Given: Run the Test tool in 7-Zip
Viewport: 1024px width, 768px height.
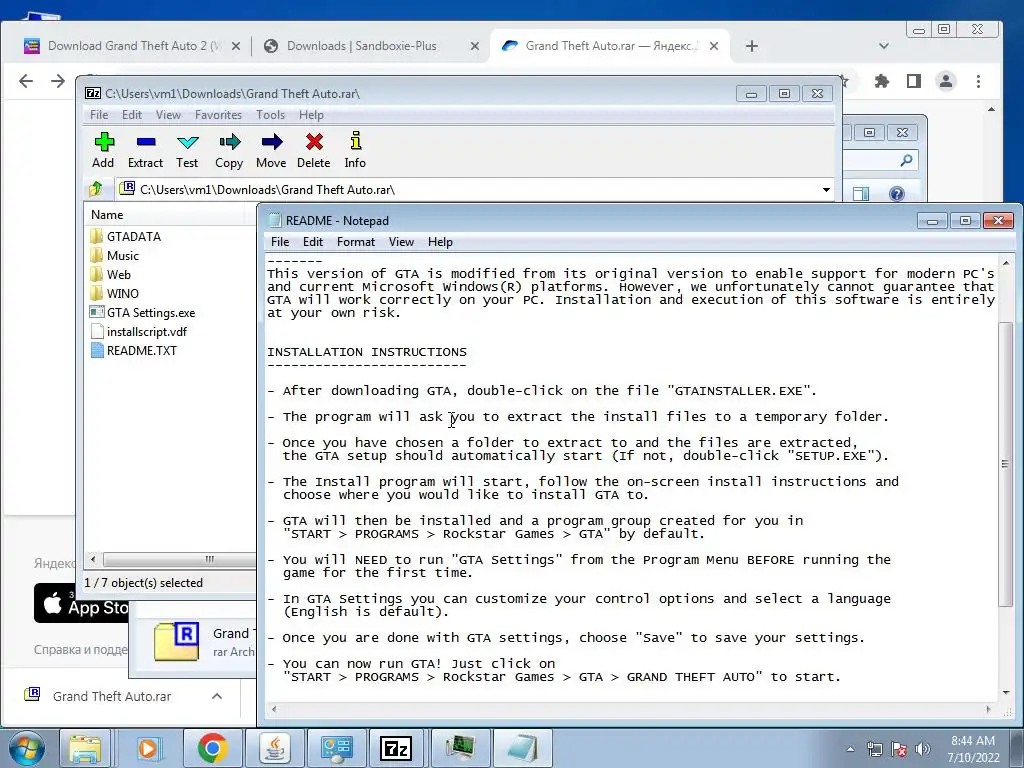Looking at the screenshot, I should point(187,150).
